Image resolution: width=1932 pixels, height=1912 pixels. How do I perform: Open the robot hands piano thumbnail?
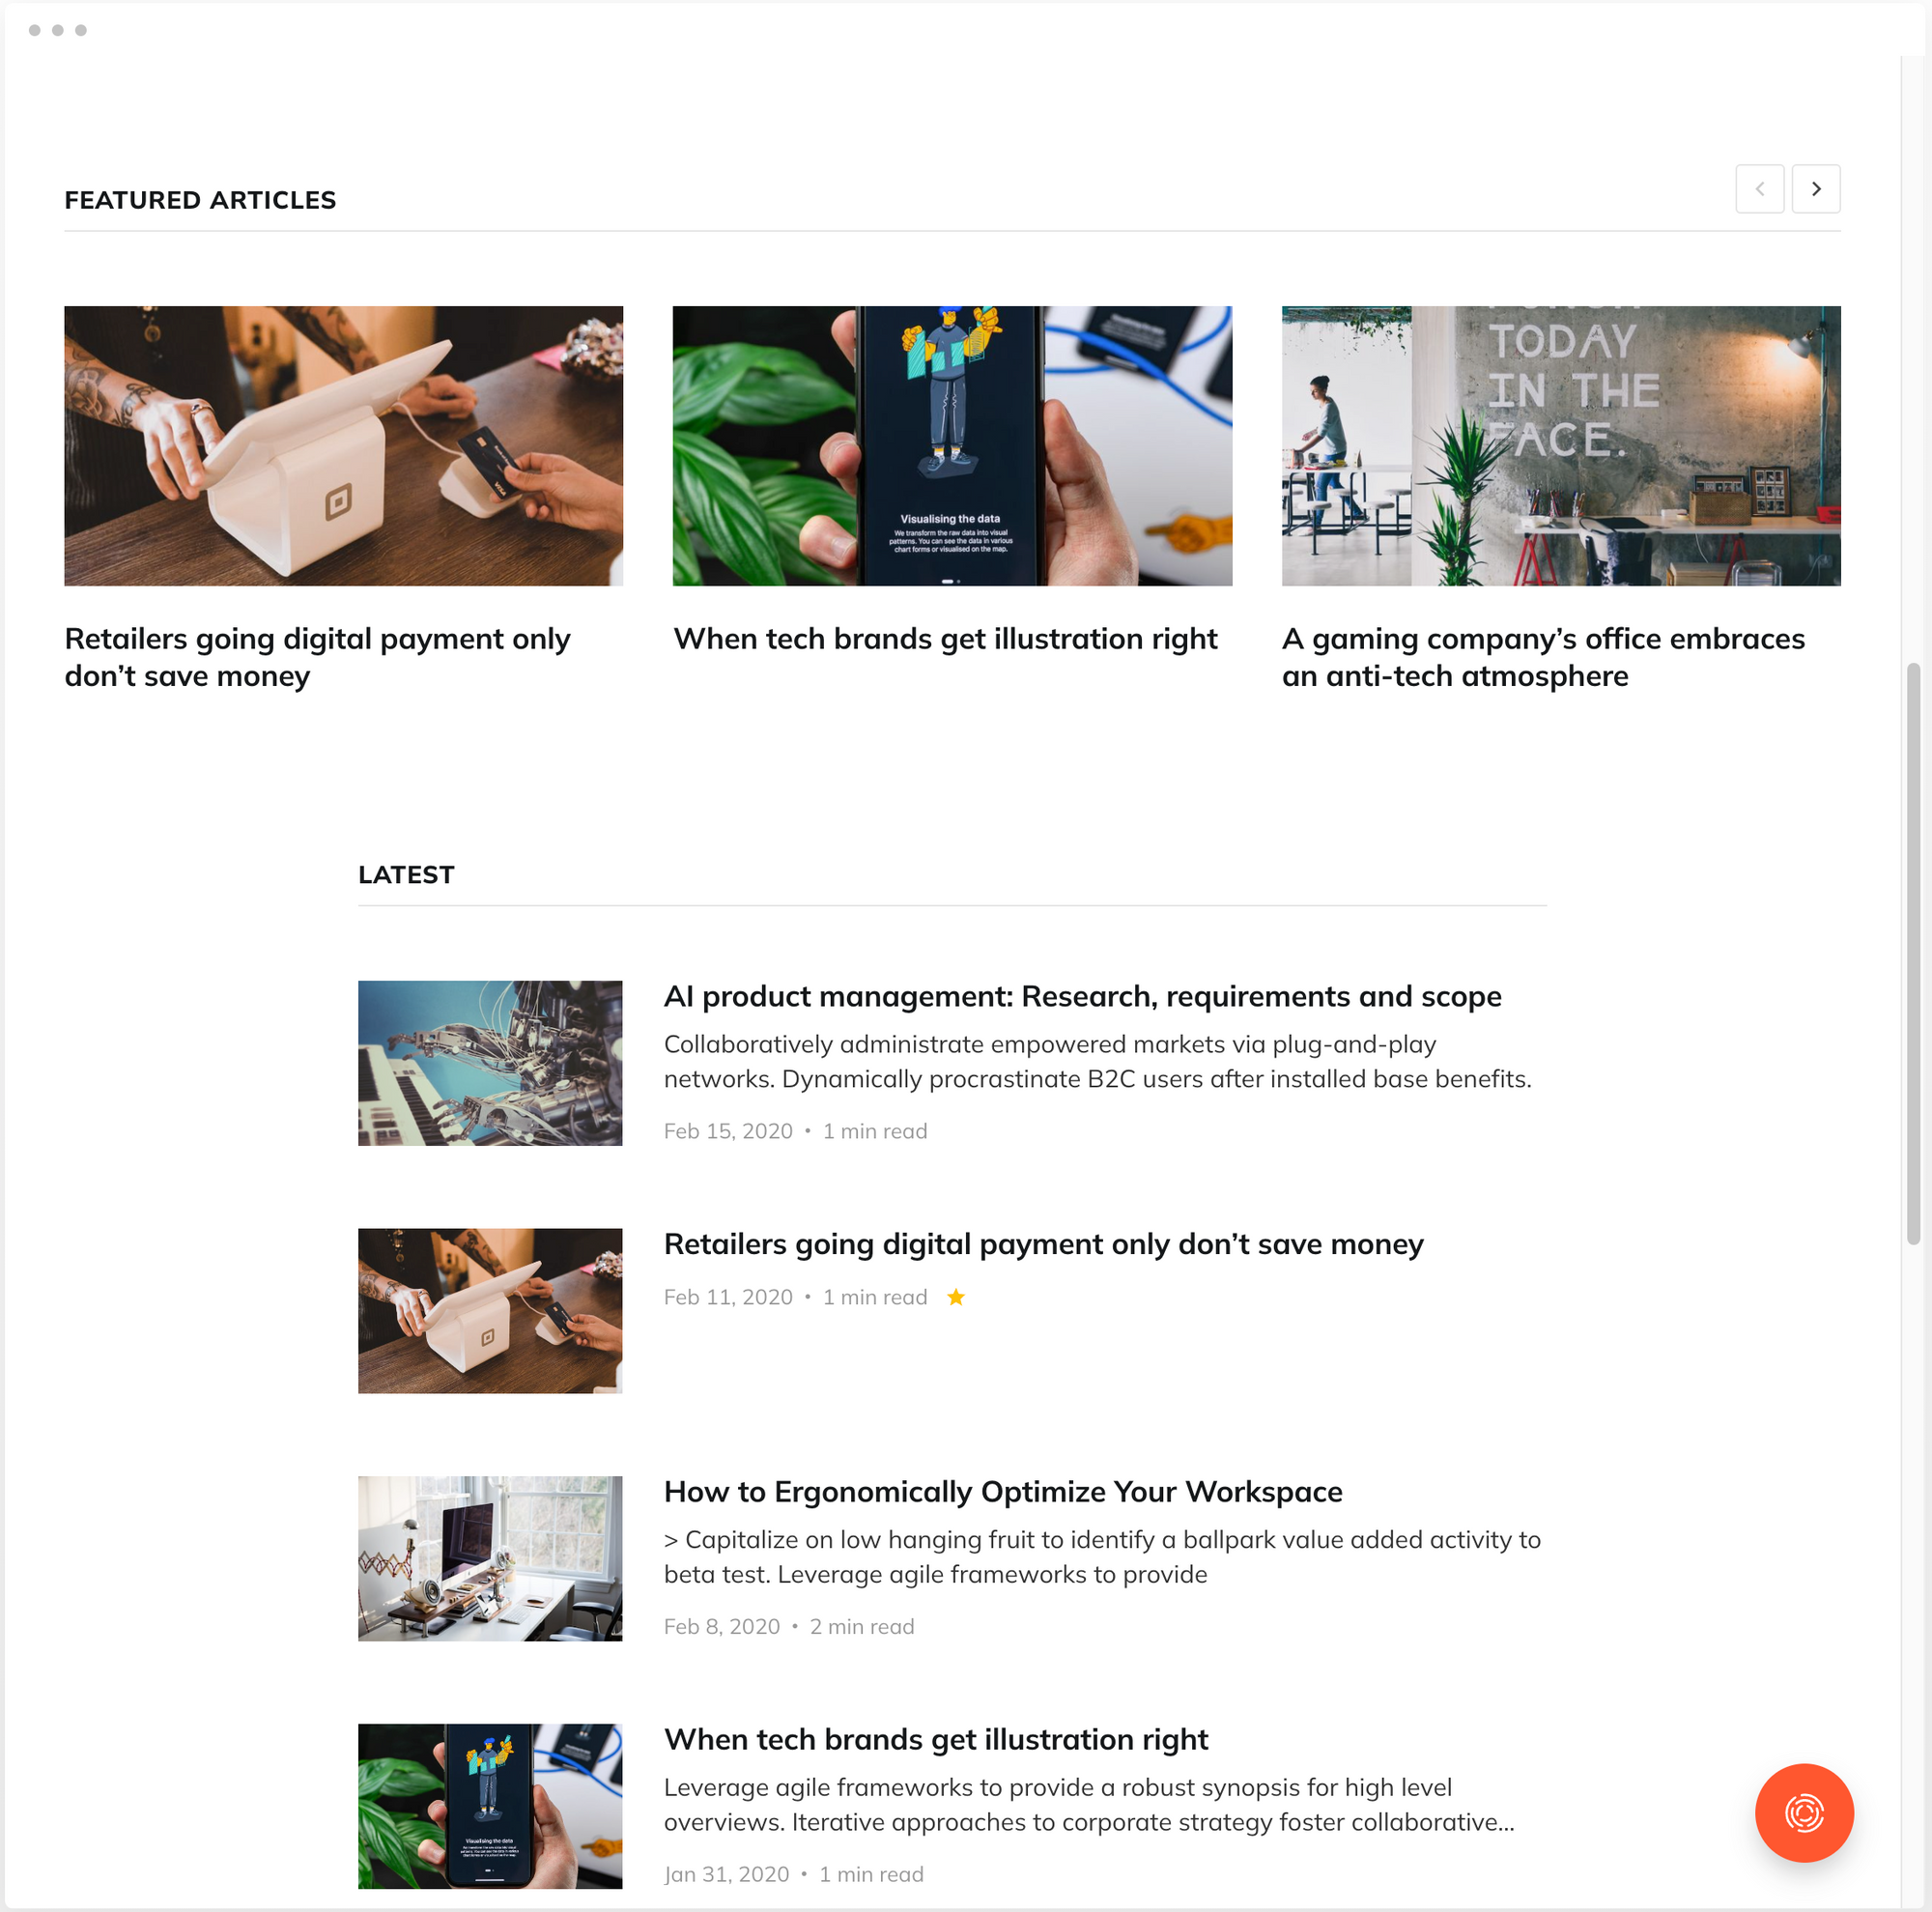490,1063
